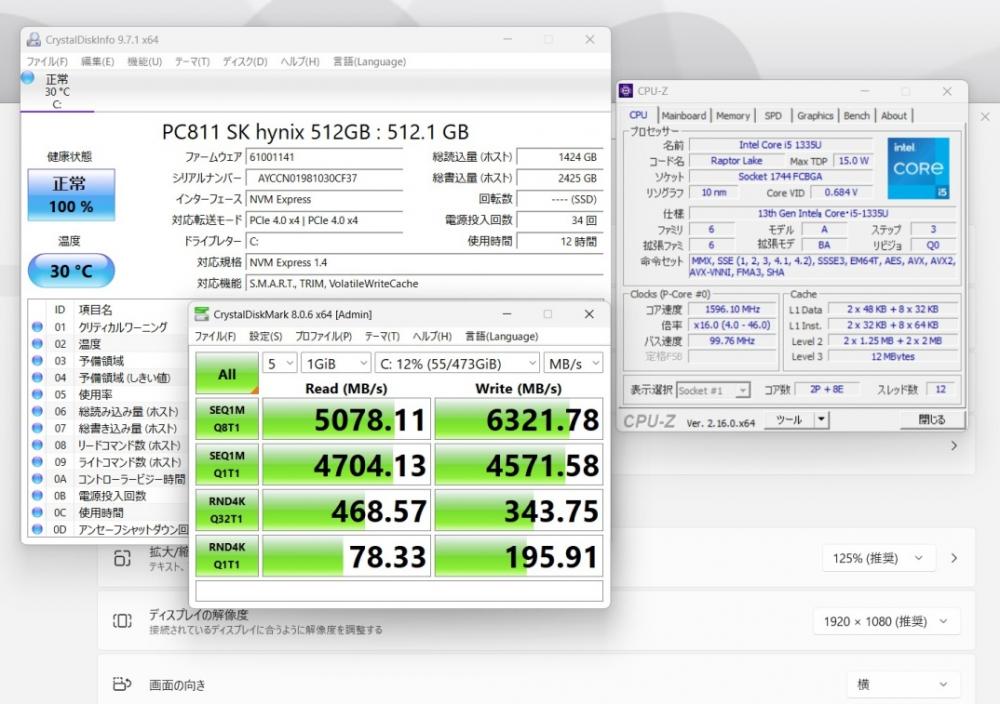The height and width of the screenshot is (704, 1000).
Task: Click the display resolution icon in Settings
Action: [x=122, y=621]
